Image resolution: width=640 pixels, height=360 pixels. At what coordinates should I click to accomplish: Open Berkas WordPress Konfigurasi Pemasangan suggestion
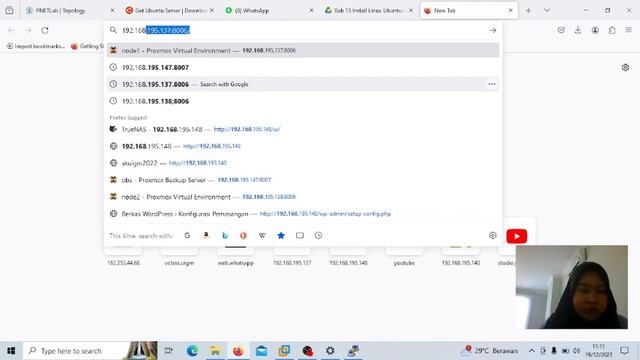click(303, 214)
